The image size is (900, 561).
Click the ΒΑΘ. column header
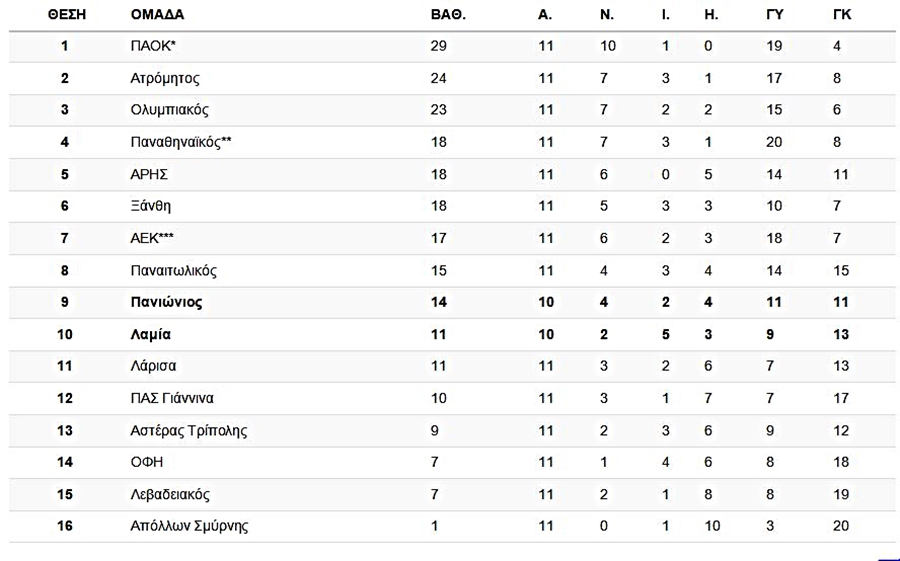tap(448, 15)
